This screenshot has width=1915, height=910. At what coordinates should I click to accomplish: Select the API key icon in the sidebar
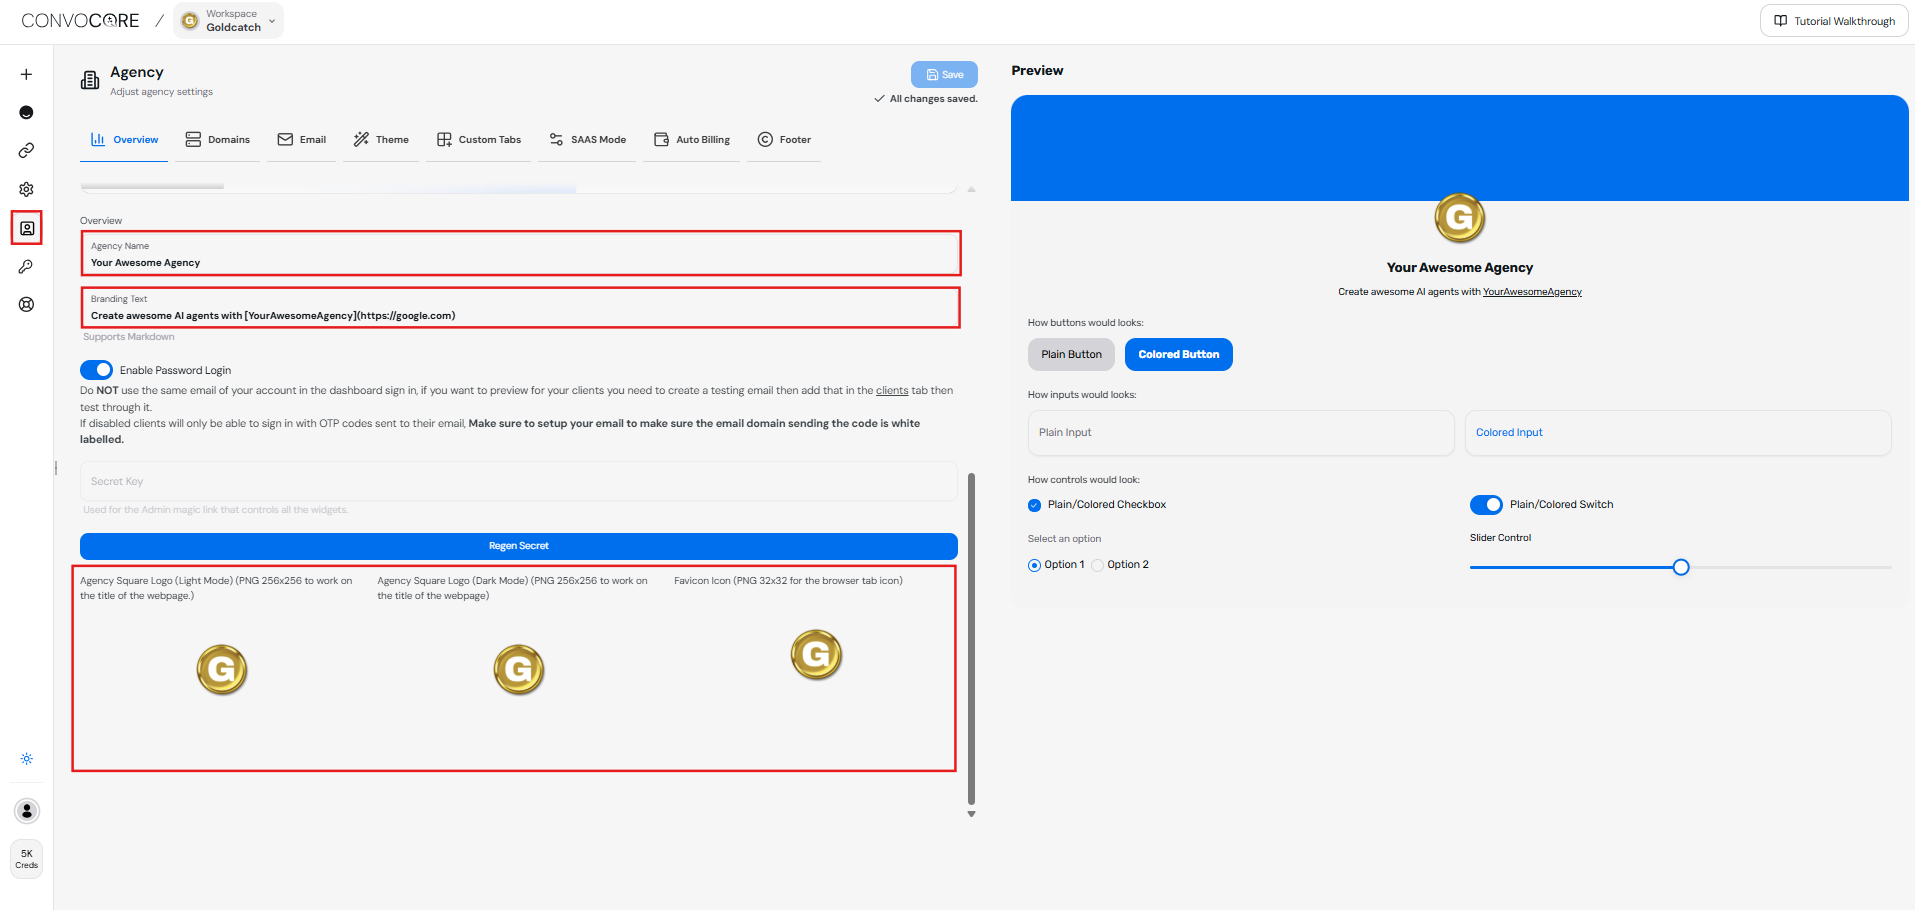point(26,266)
